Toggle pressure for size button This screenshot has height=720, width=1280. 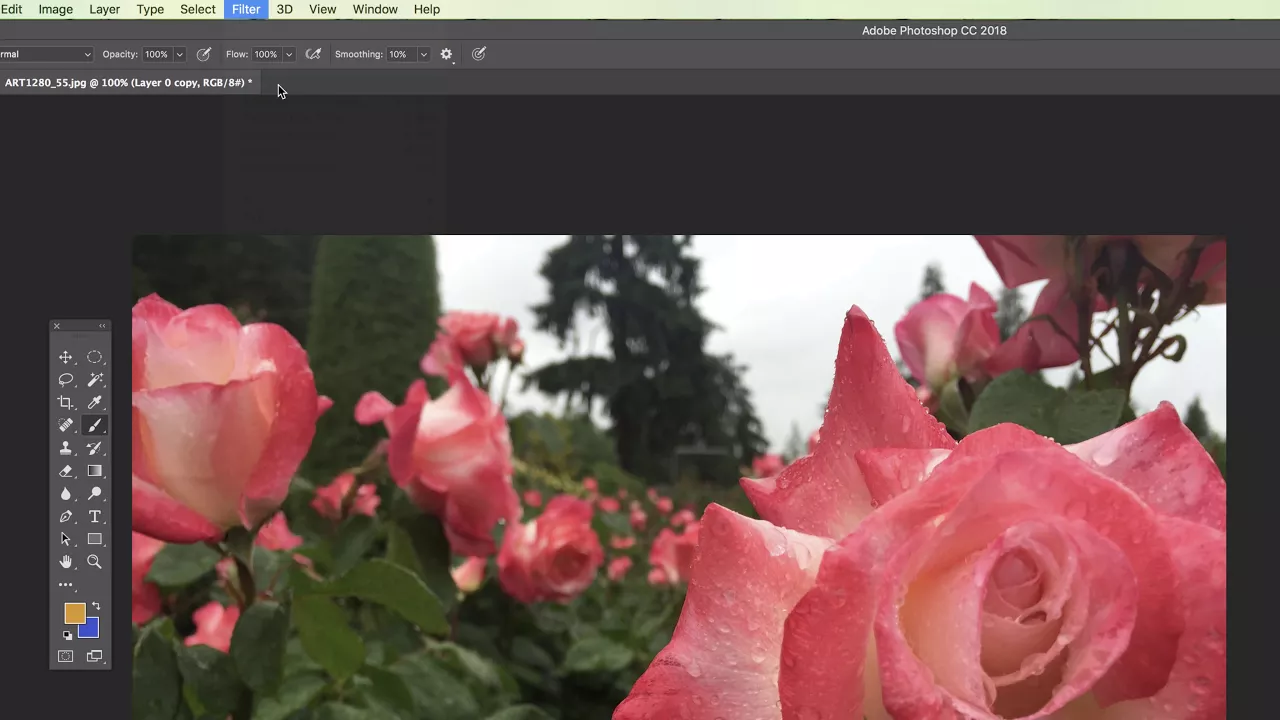[x=479, y=54]
